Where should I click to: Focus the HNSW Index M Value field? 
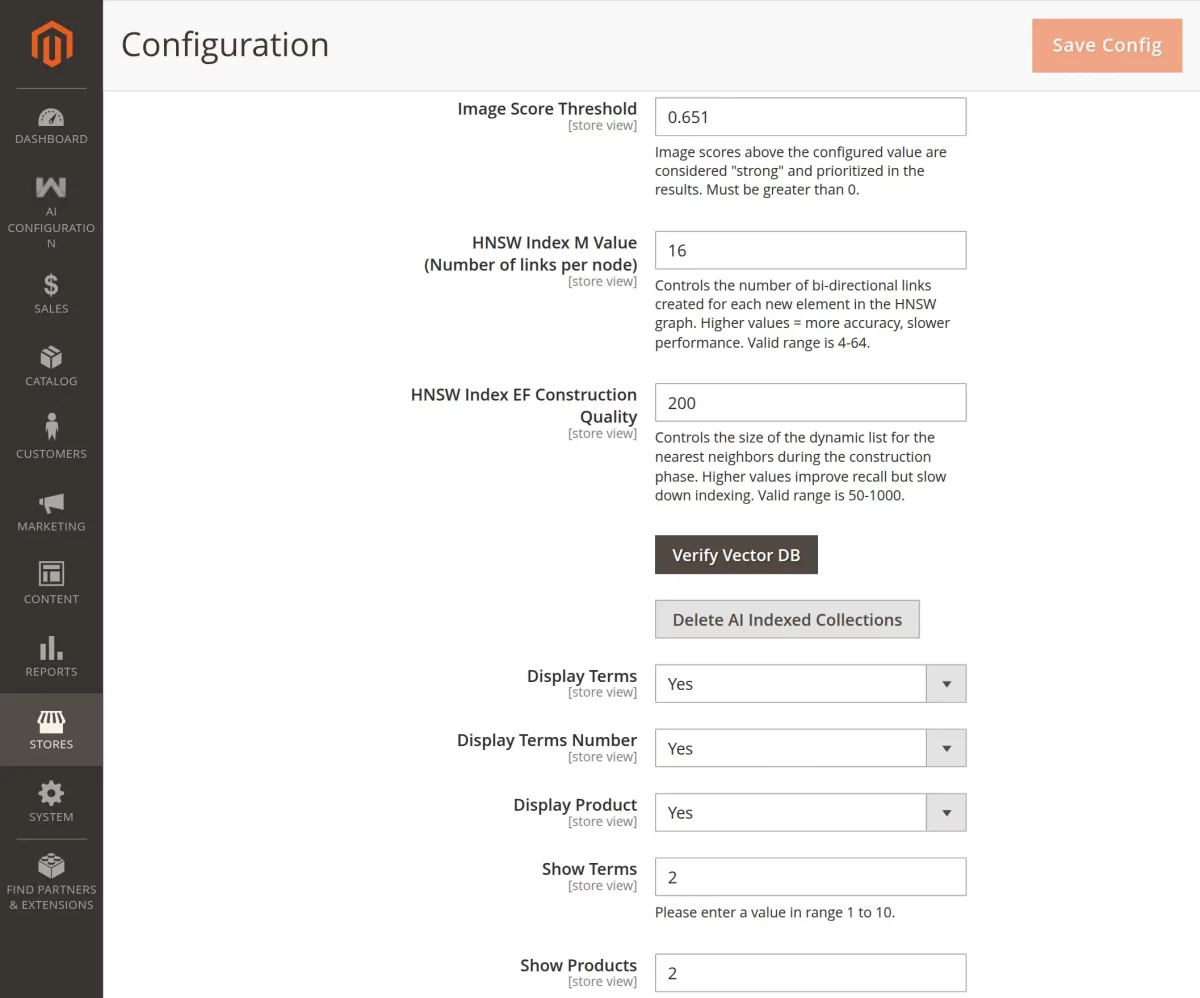pyautogui.click(x=810, y=250)
